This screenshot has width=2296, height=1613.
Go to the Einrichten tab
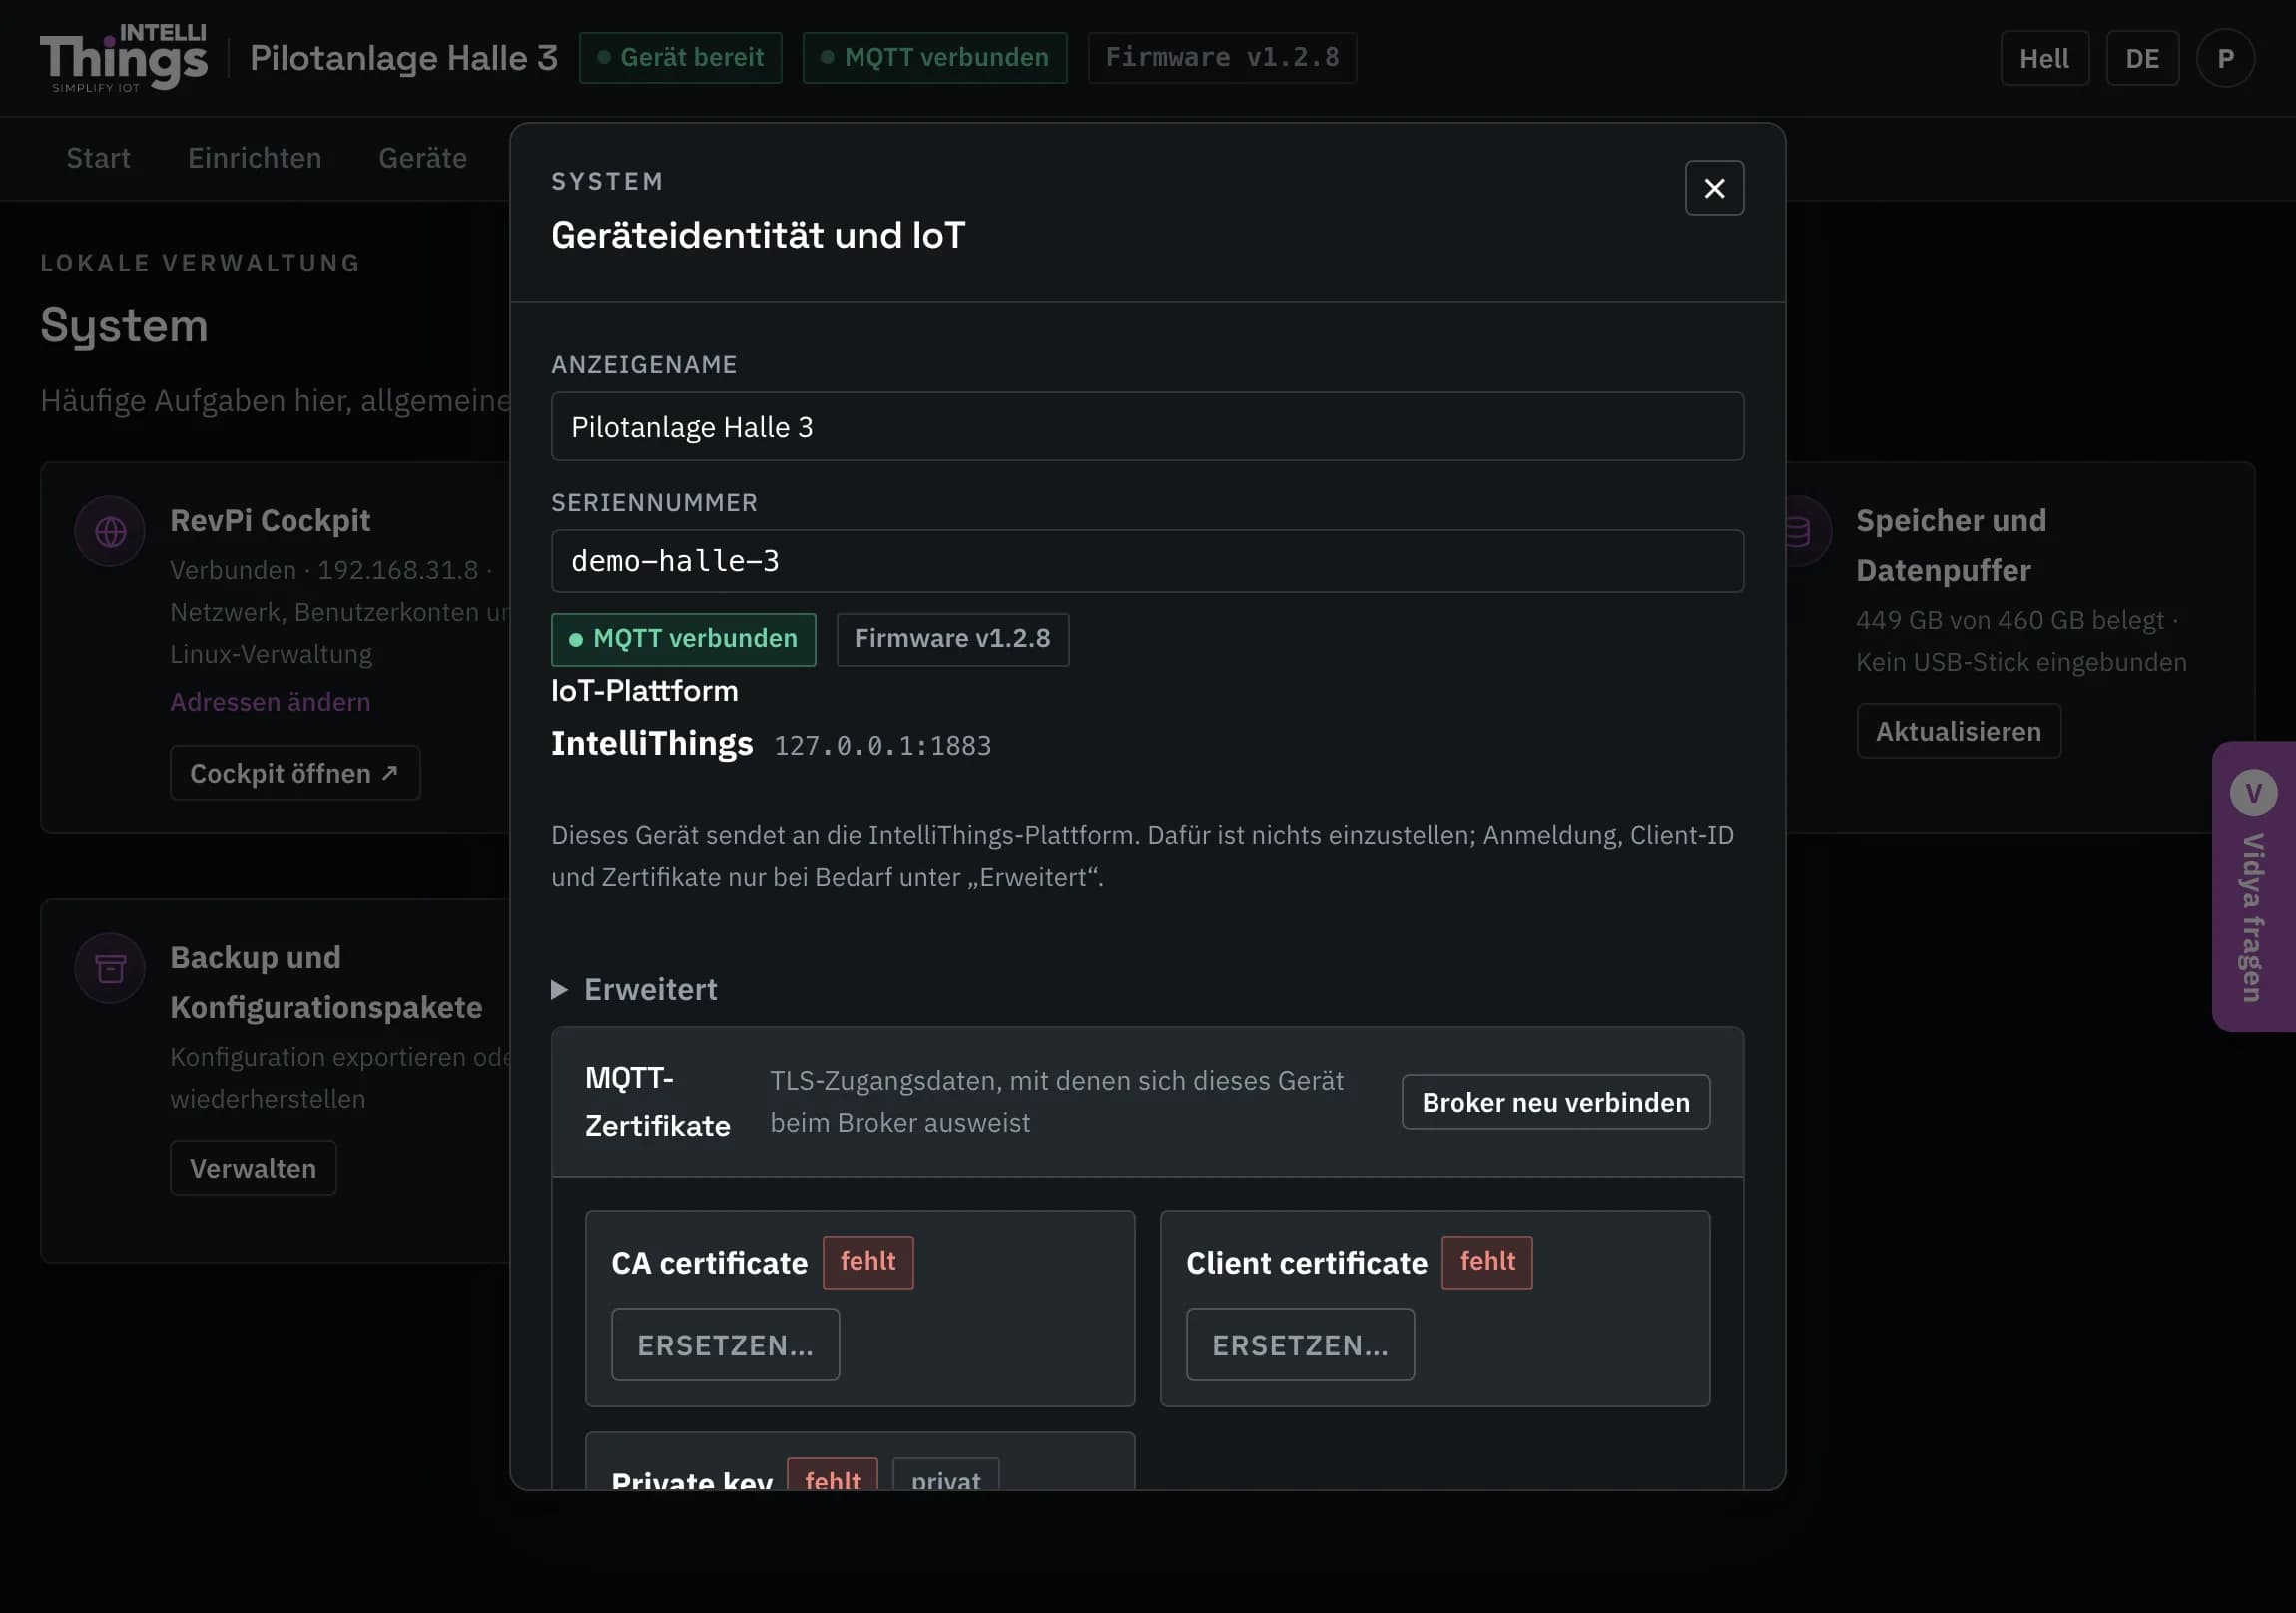255,158
